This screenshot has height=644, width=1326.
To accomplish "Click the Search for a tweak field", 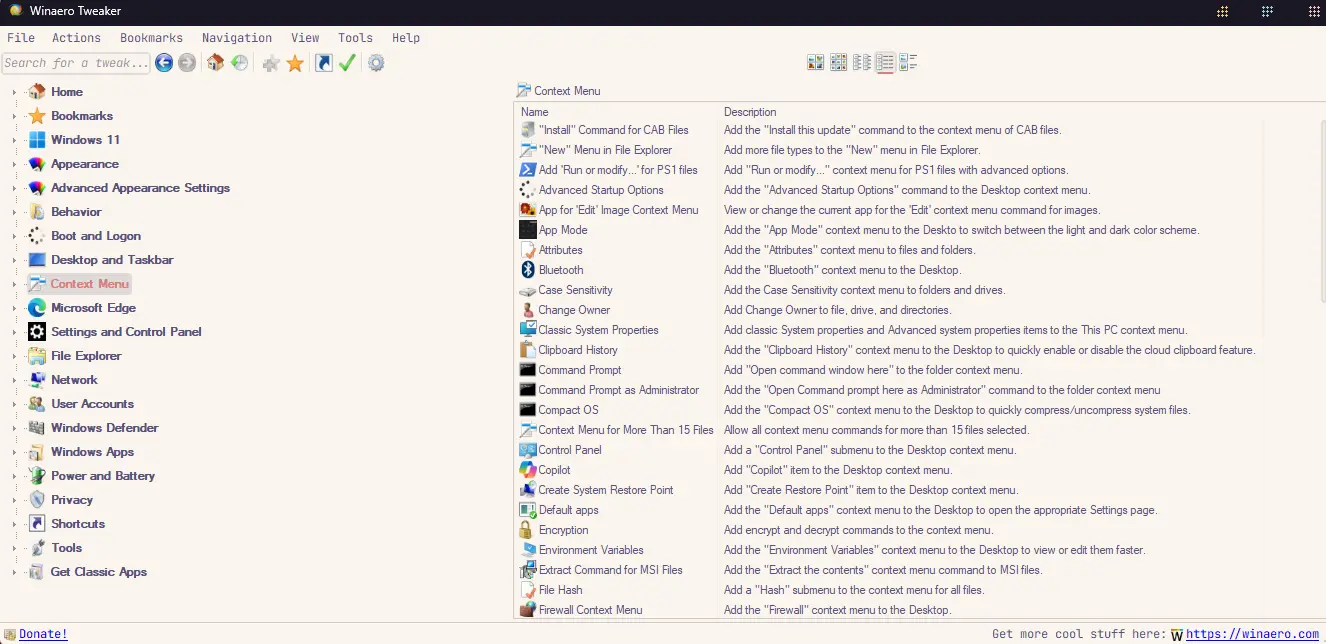I will (76, 63).
